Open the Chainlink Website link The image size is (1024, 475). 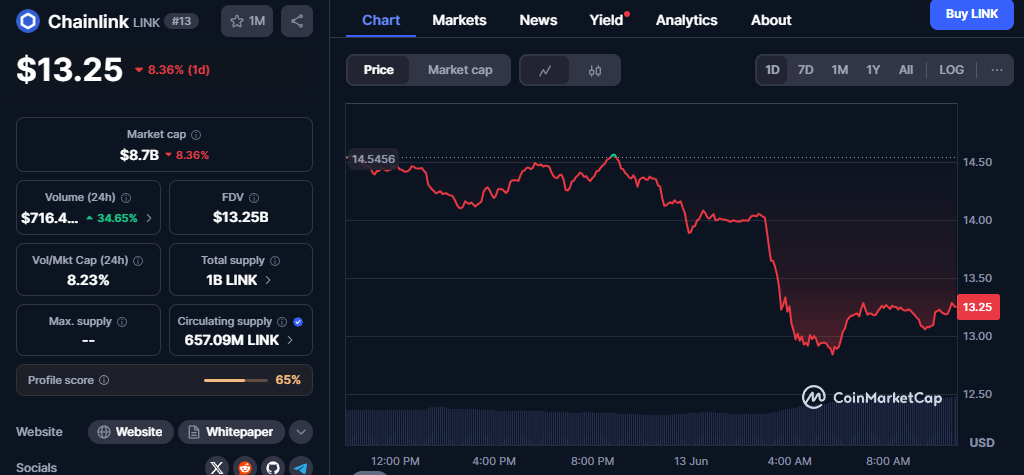point(131,432)
